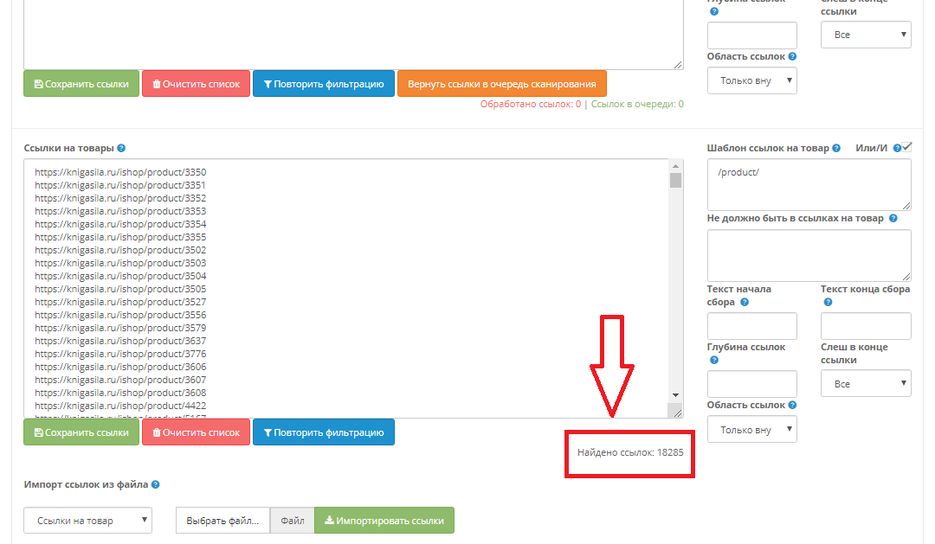Click help icon next to 'Ссылки на товары'

pos(121,148)
